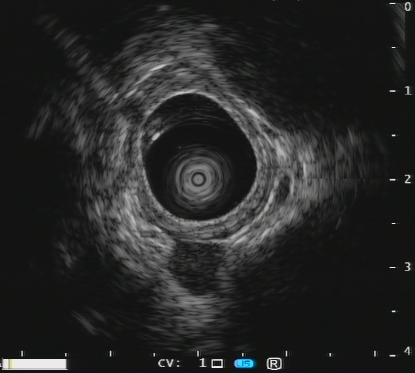Screen dimensions: 415x373
Task: Click the small round dark structure right of lumen
Action: click(x=283, y=189)
